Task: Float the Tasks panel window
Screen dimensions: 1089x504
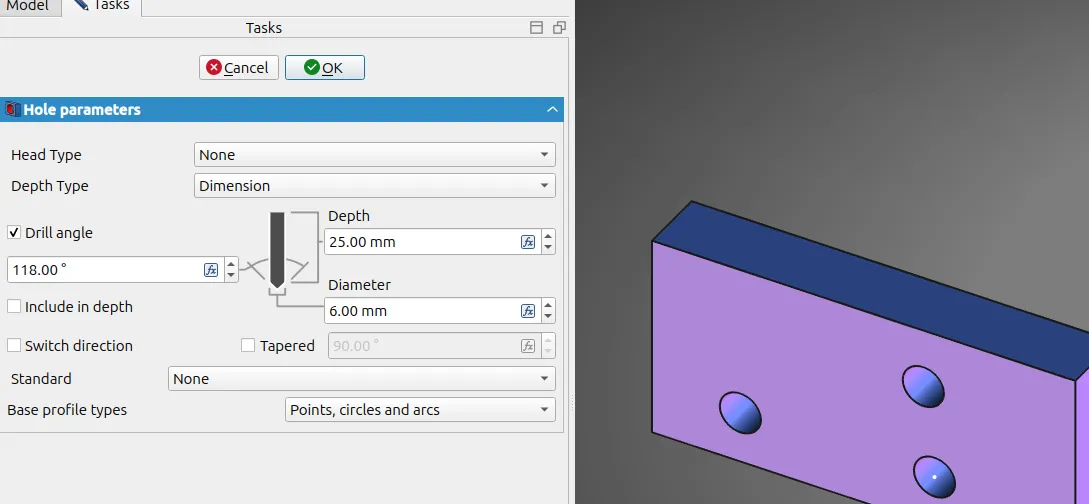Action: click(x=559, y=28)
